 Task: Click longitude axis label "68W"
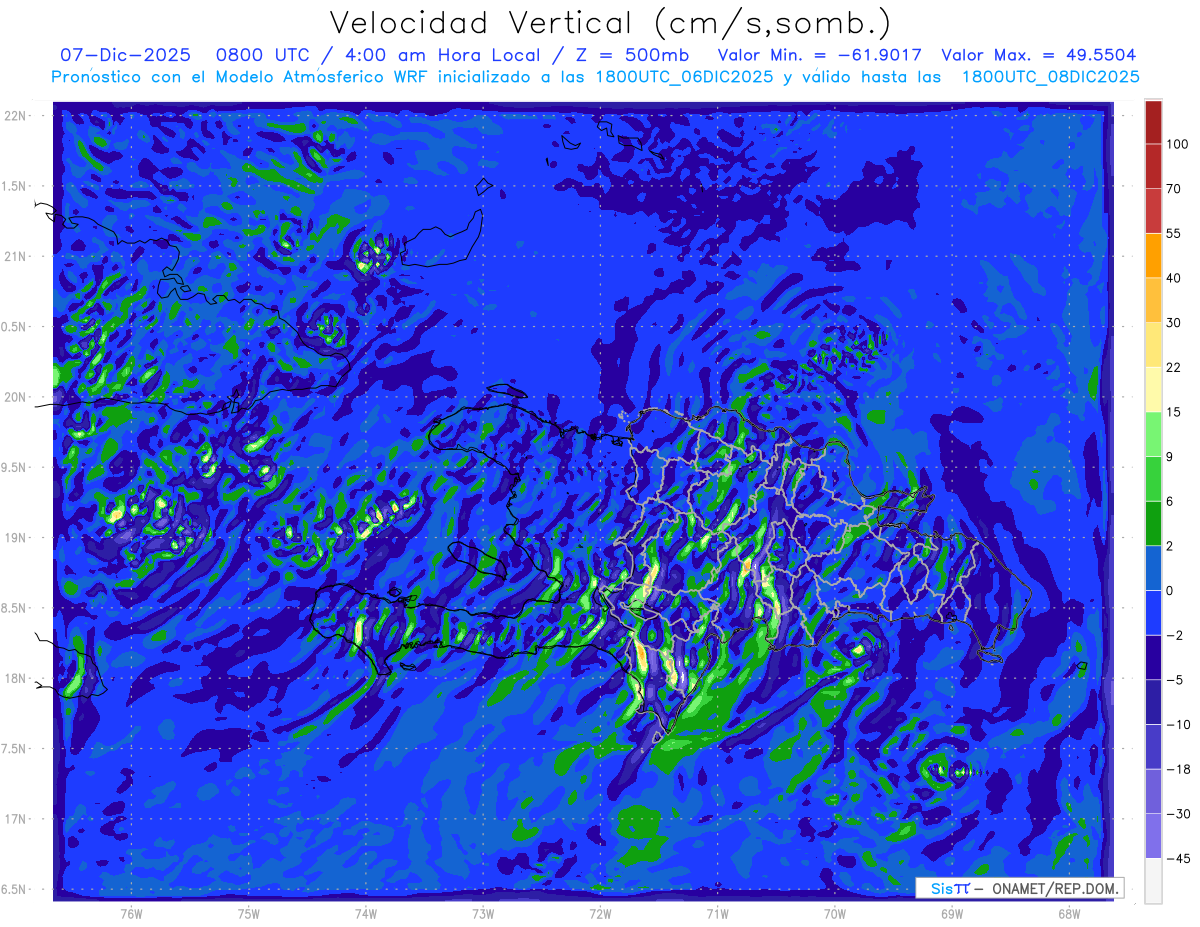click(1068, 913)
